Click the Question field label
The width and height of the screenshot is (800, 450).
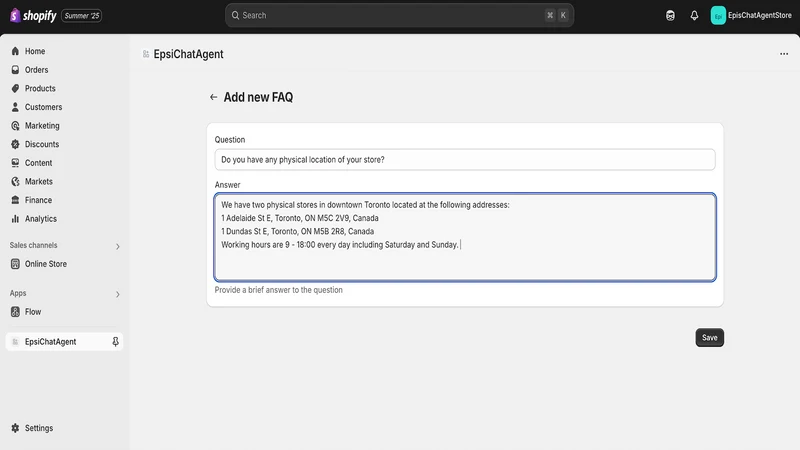(x=230, y=140)
